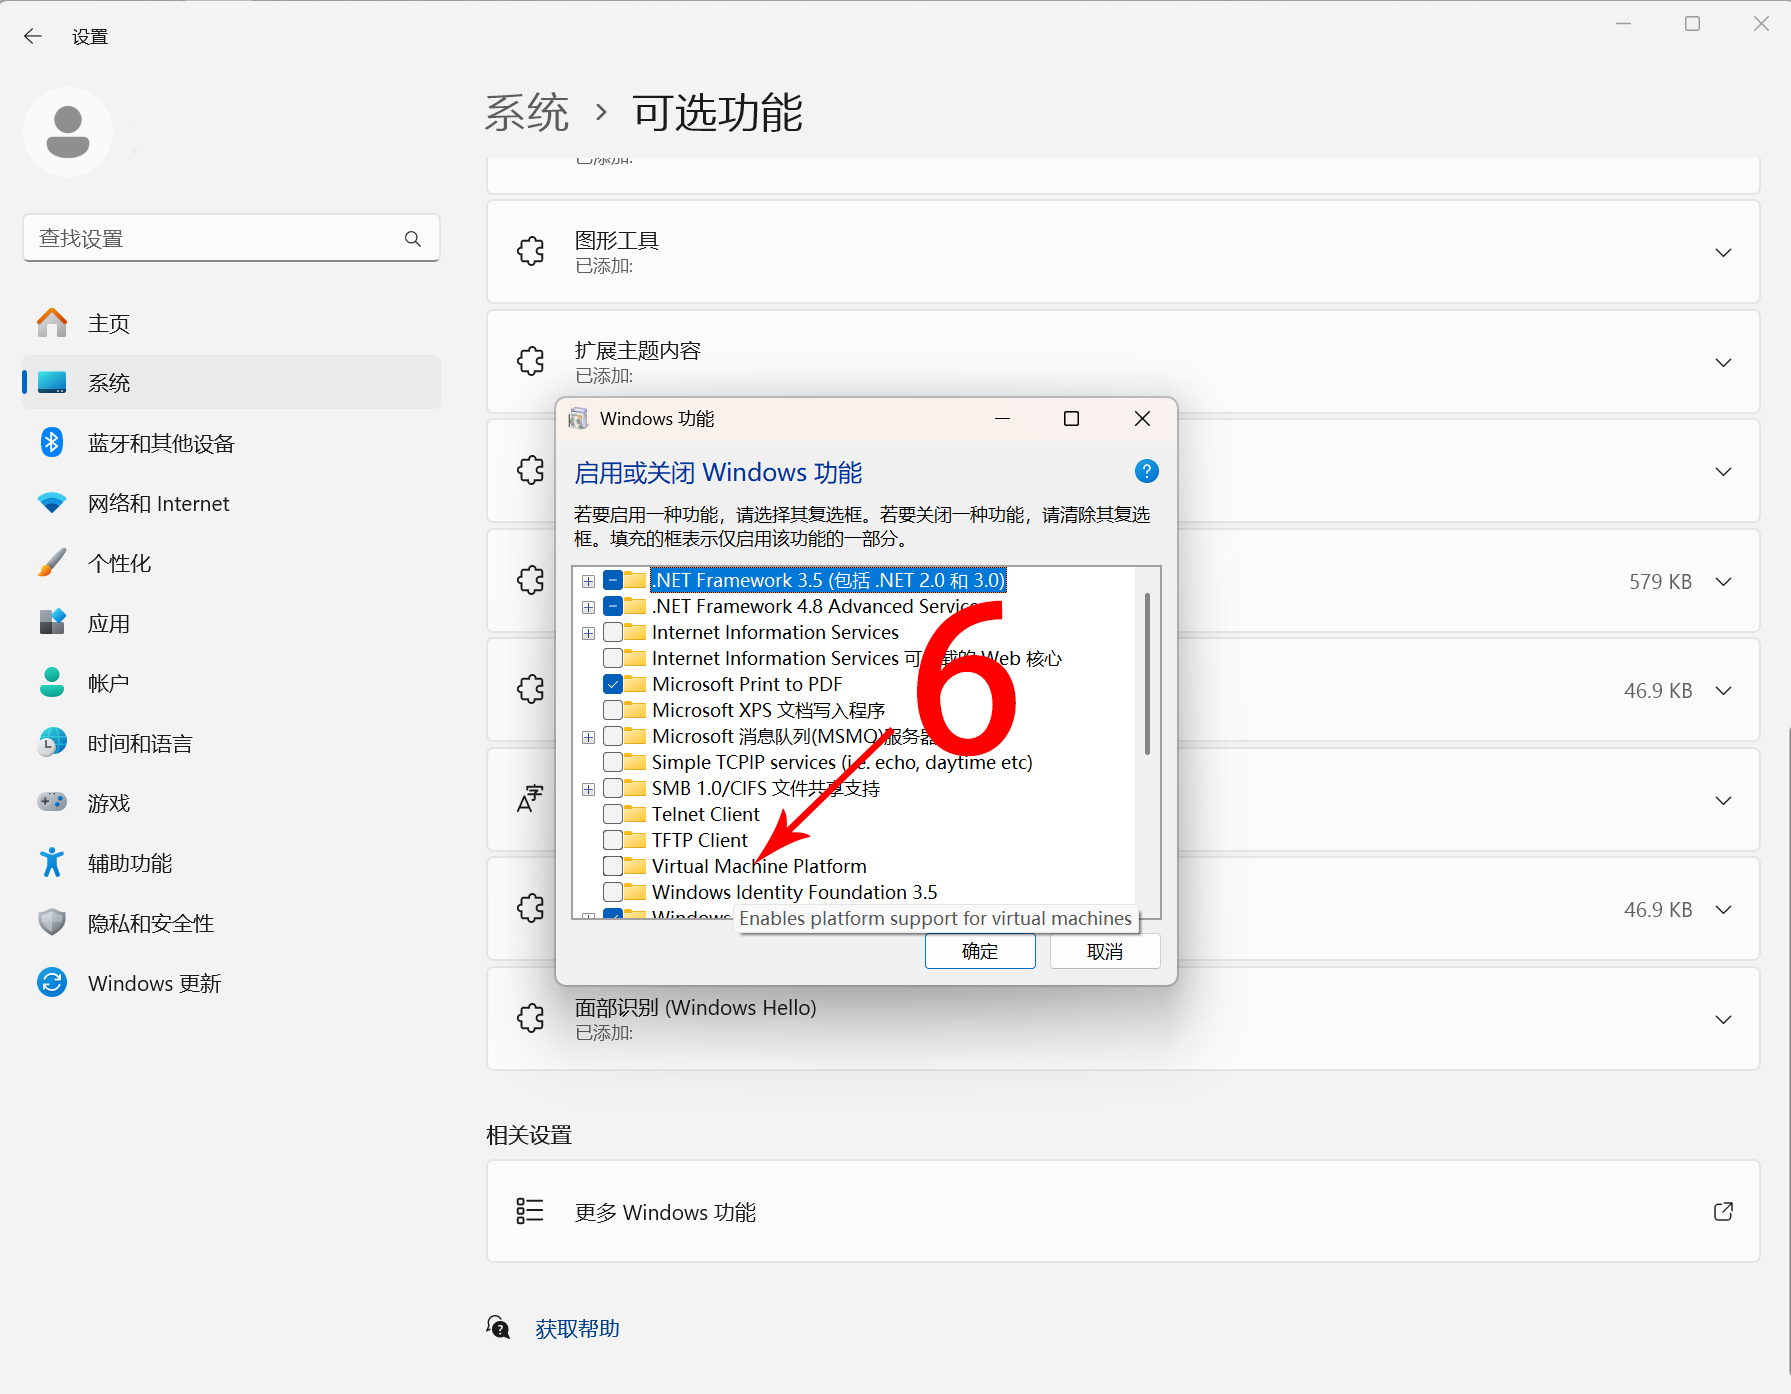
Task: Click the 获取帮助 help icon
Action: (x=499, y=1327)
